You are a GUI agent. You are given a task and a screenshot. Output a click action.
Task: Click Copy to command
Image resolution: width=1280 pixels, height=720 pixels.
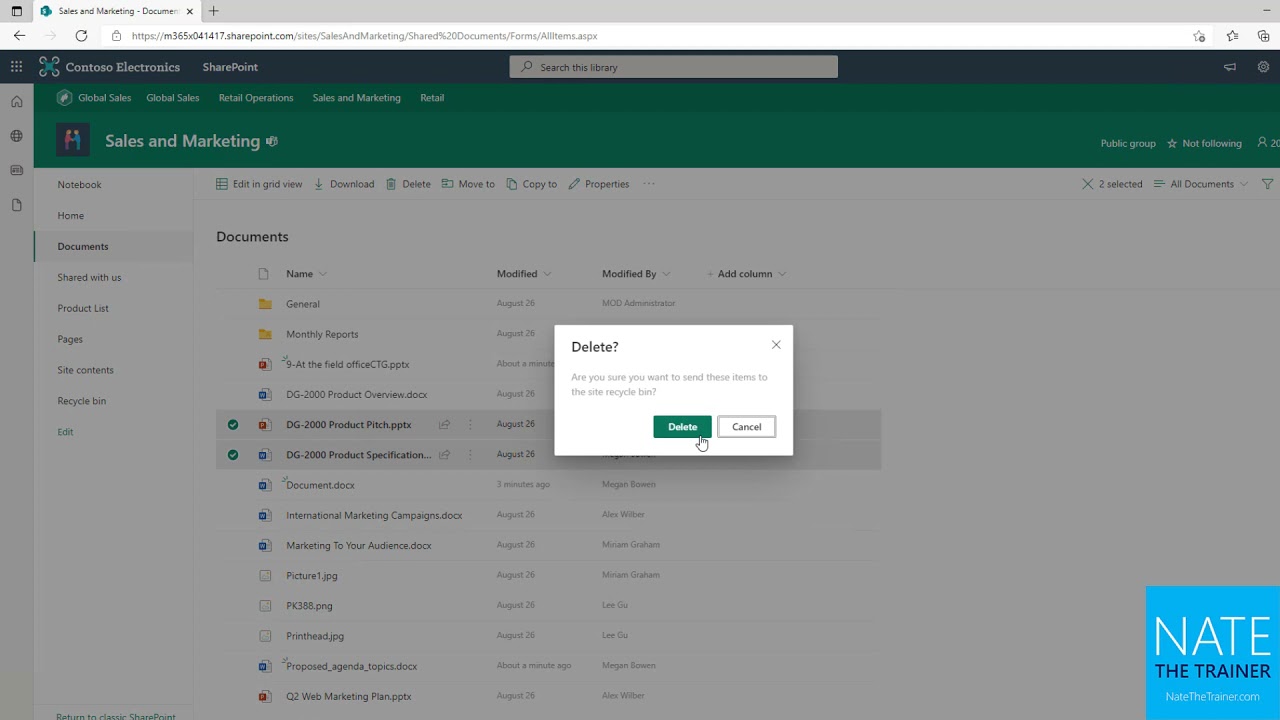click(531, 184)
